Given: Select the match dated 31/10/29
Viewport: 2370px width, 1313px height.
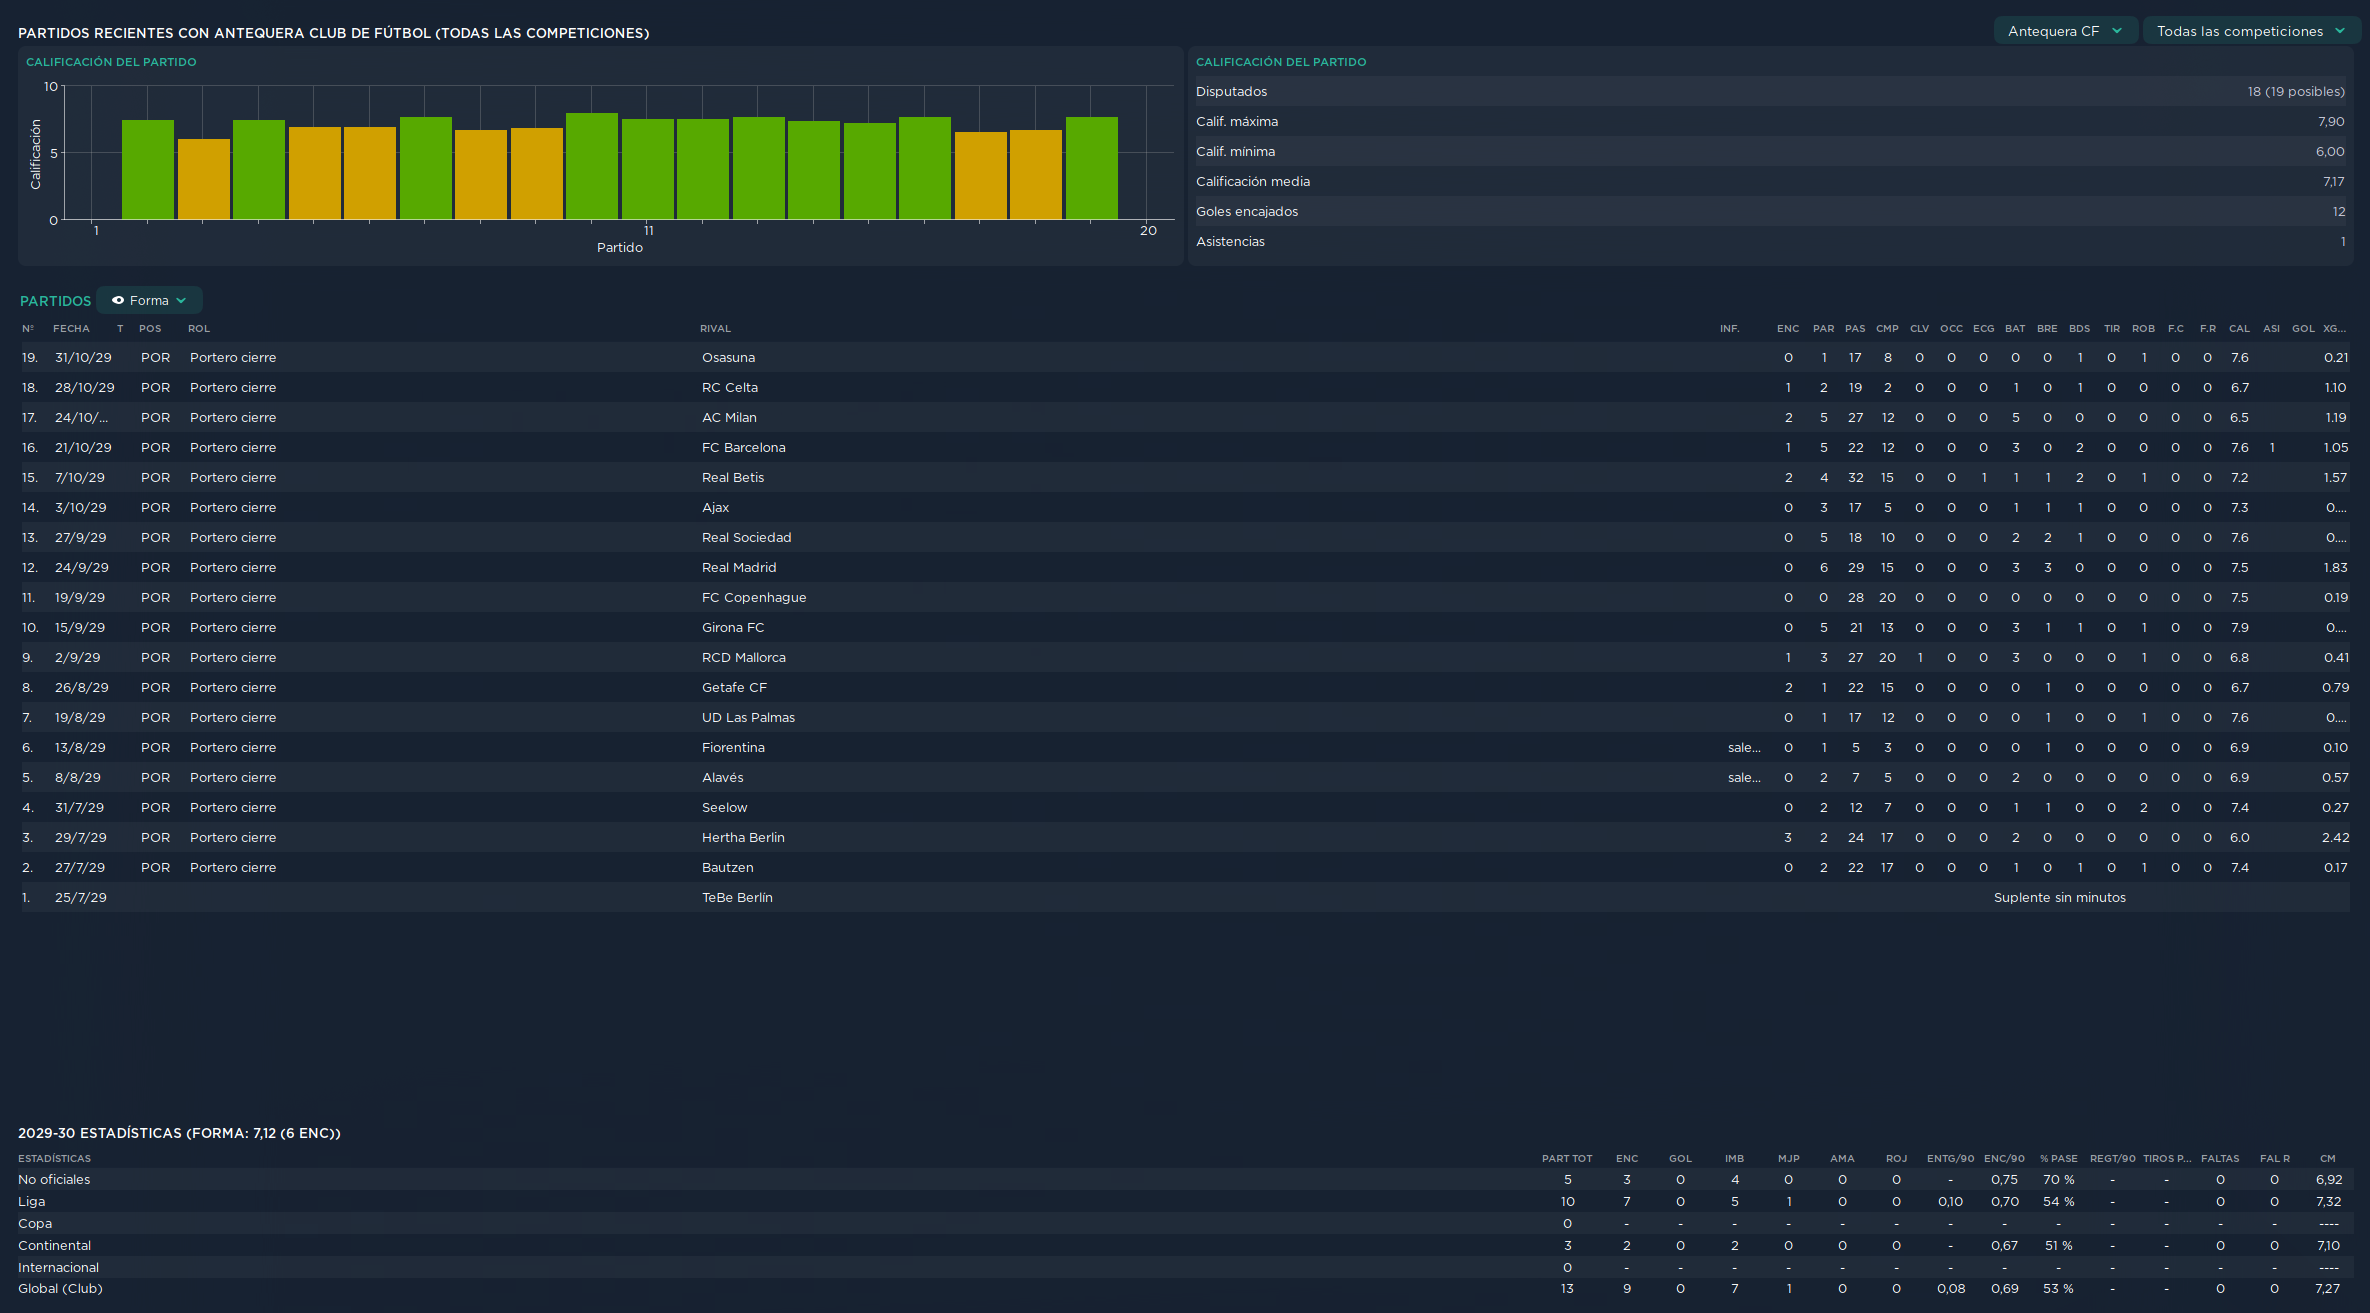Looking at the screenshot, I should point(1185,358).
